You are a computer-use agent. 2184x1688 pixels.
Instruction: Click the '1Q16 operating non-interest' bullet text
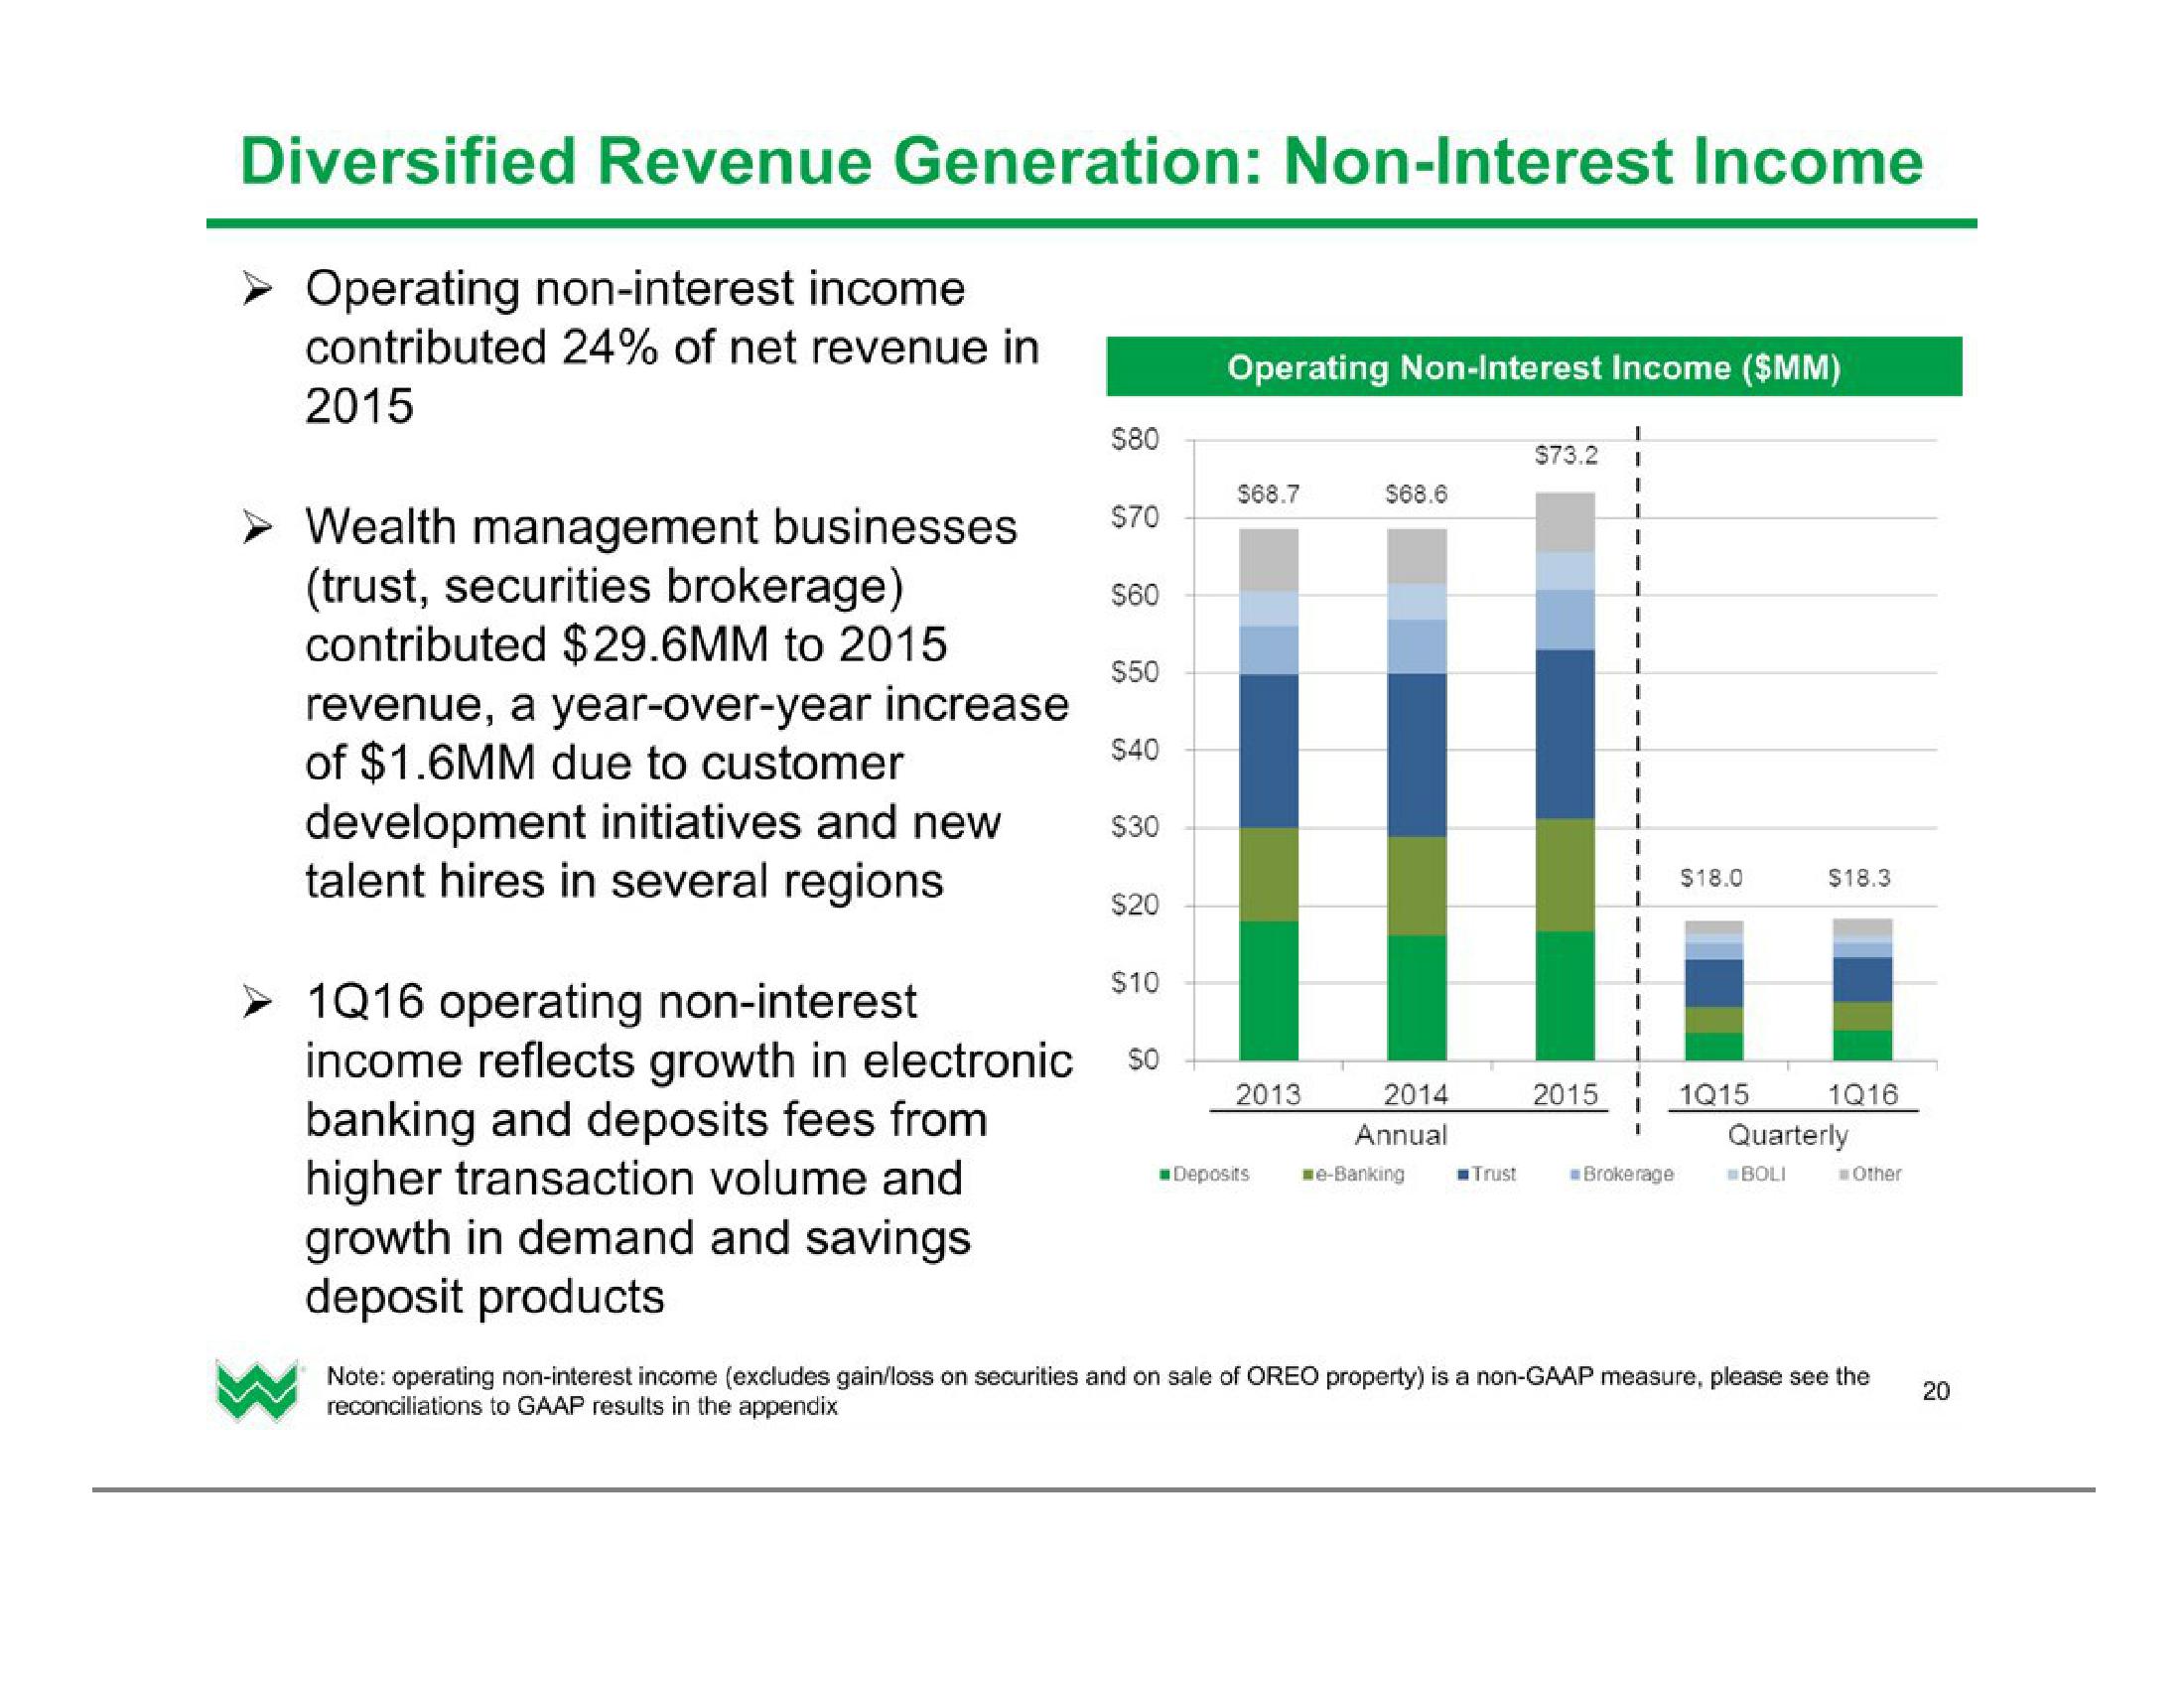690,1149
